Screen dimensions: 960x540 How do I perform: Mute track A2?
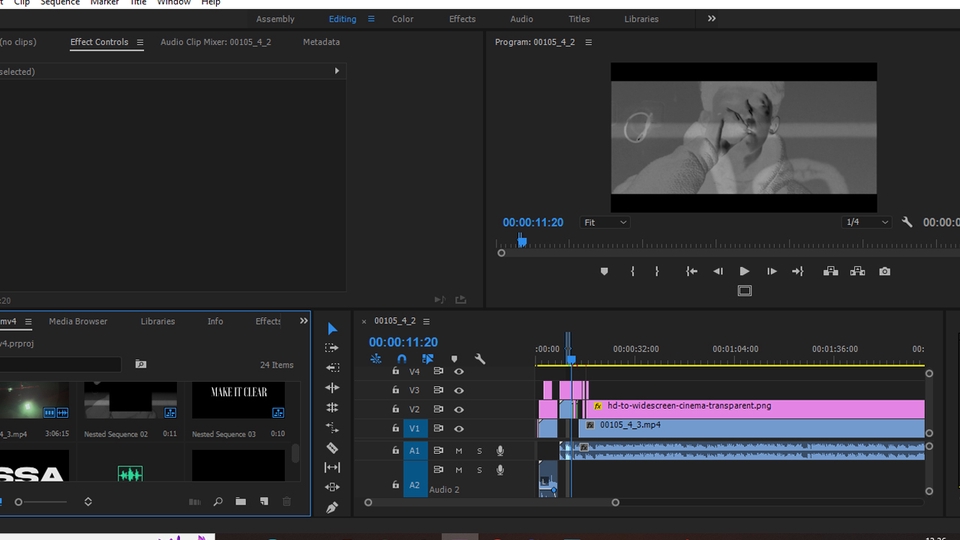tap(459, 470)
